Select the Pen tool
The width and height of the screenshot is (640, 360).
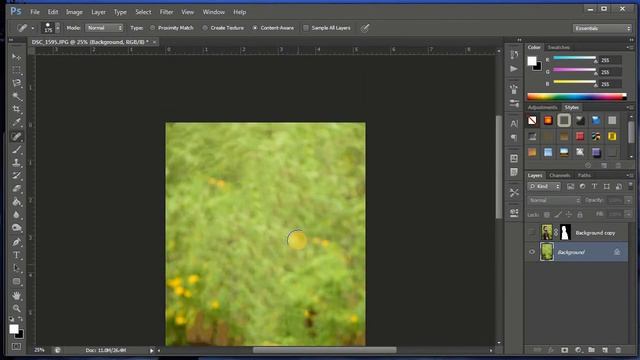coord(16,242)
